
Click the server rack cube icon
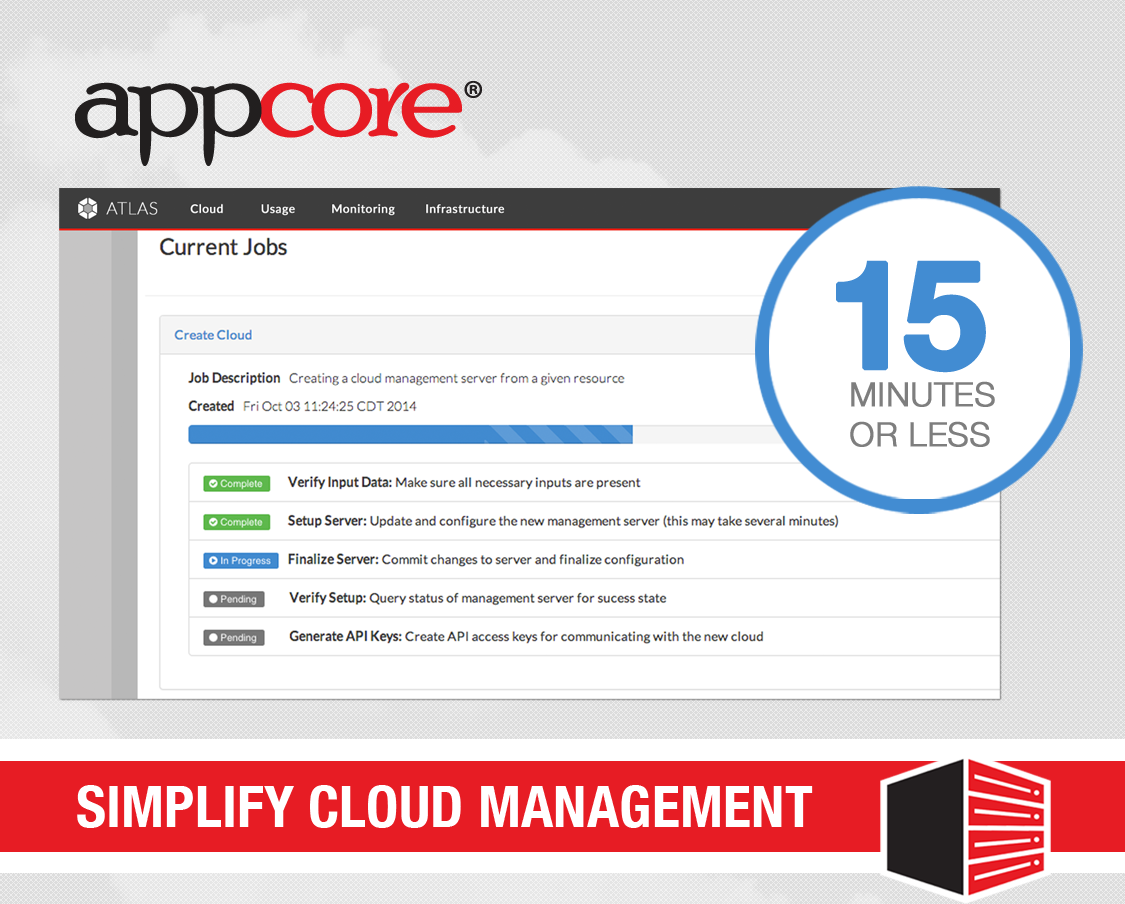[967, 829]
